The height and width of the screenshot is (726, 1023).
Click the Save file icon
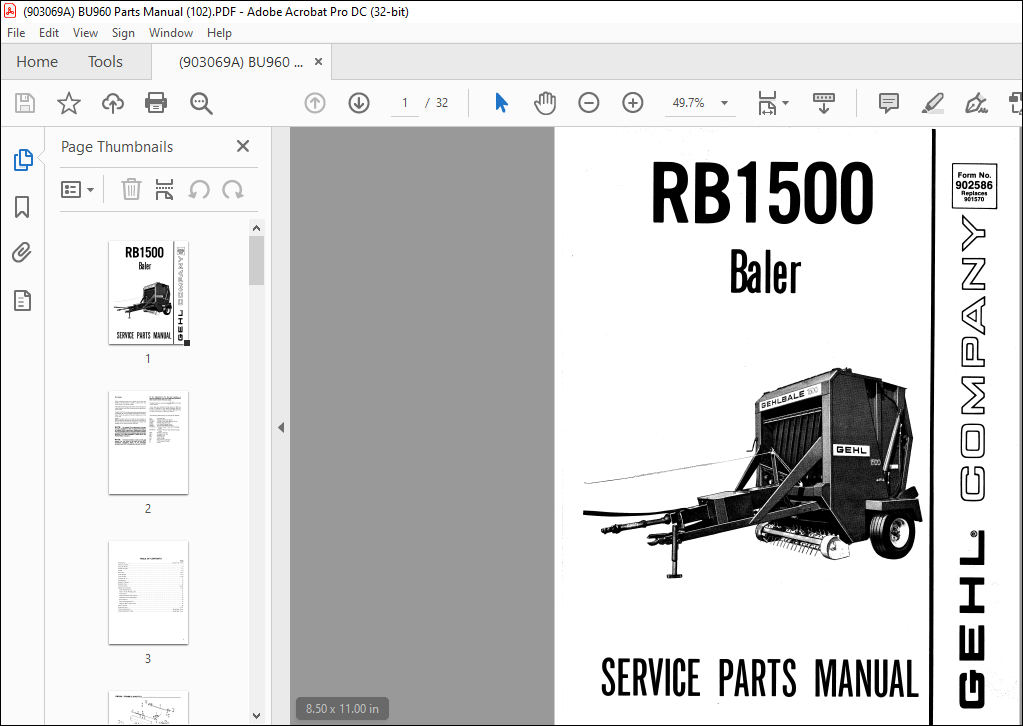click(x=25, y=103)
